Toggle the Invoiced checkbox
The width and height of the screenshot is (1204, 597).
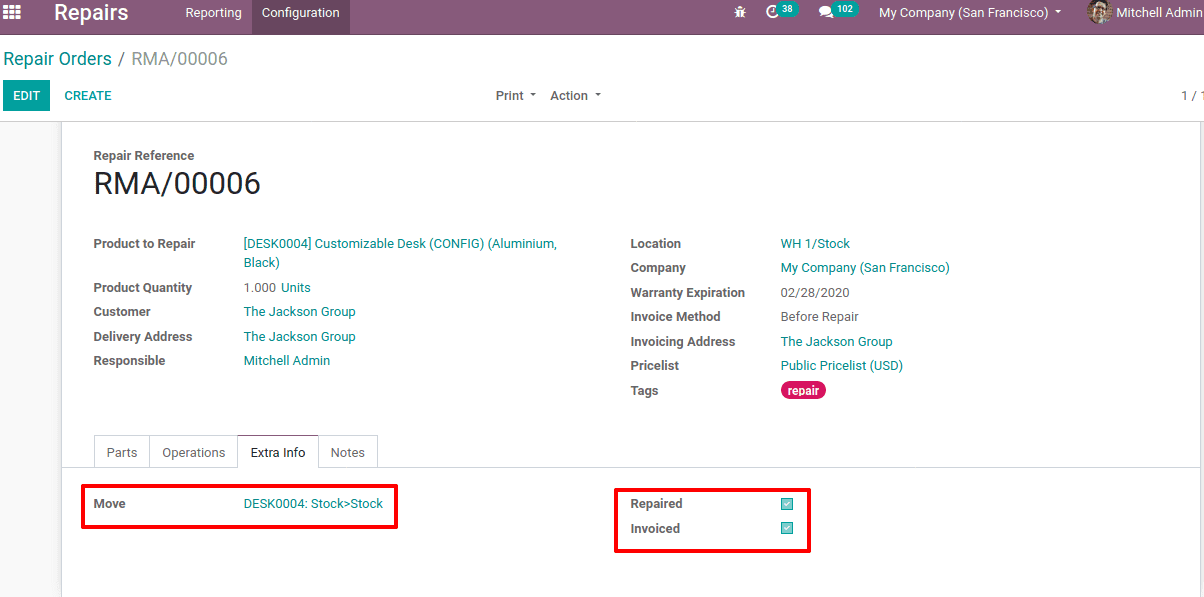click(787, 528)
